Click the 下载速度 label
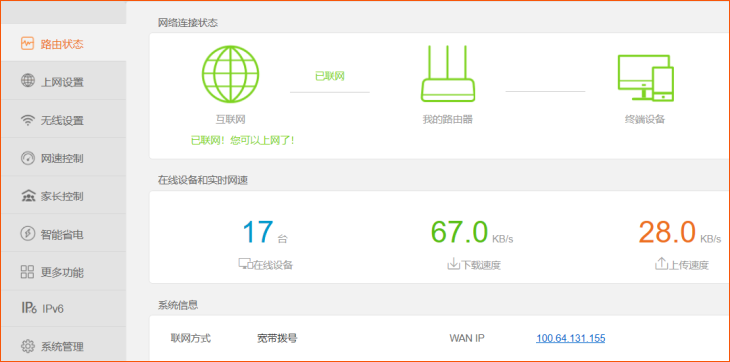This screenshot has height=362, width=730. pyautogui.click(x=480, y=265)
